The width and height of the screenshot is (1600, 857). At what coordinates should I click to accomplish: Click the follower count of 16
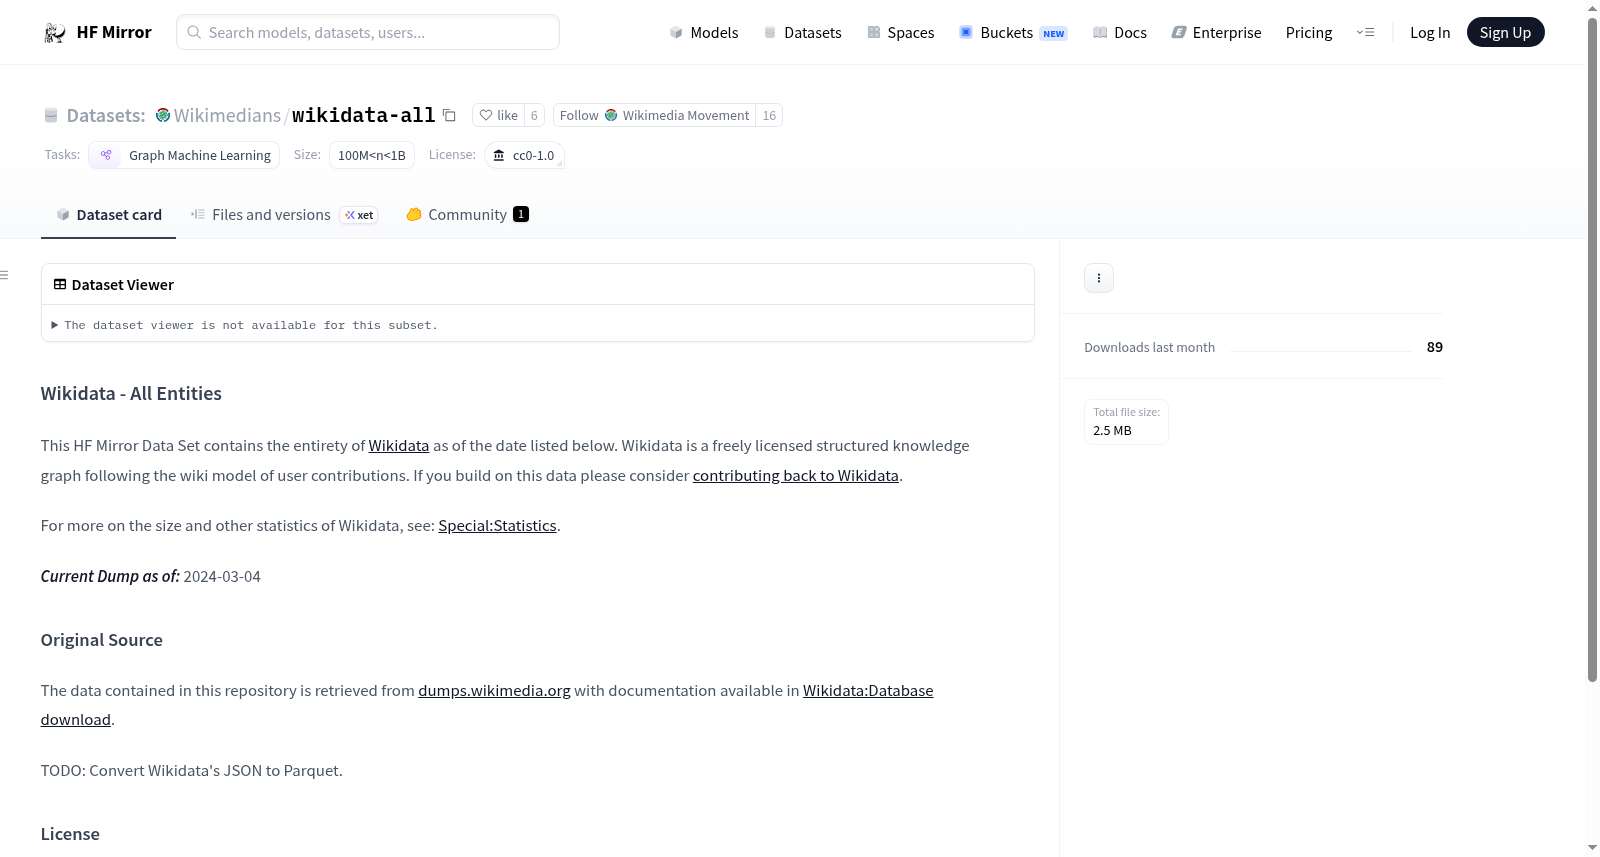pyautogui.click(x=769, y=116)
